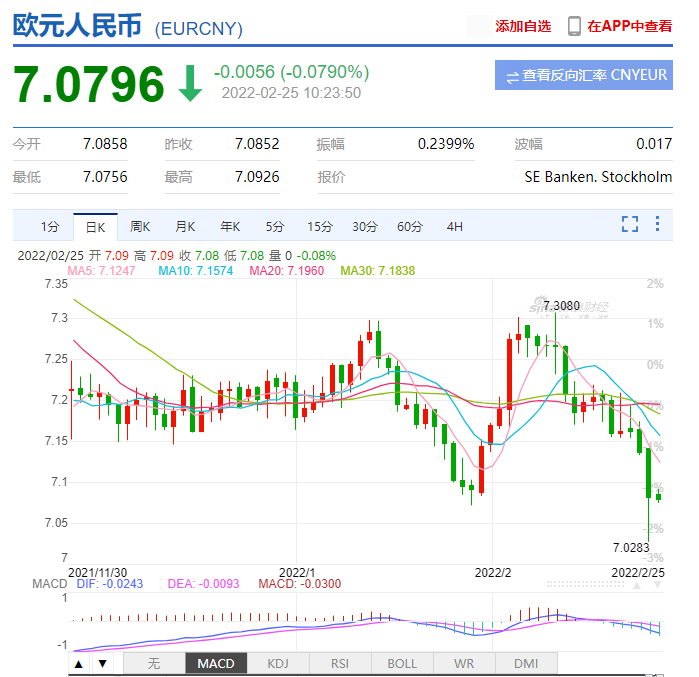Click the MA20: 7.1960 legend label
This screenshot has height=677, width=699.
click(x=287, y=271)
